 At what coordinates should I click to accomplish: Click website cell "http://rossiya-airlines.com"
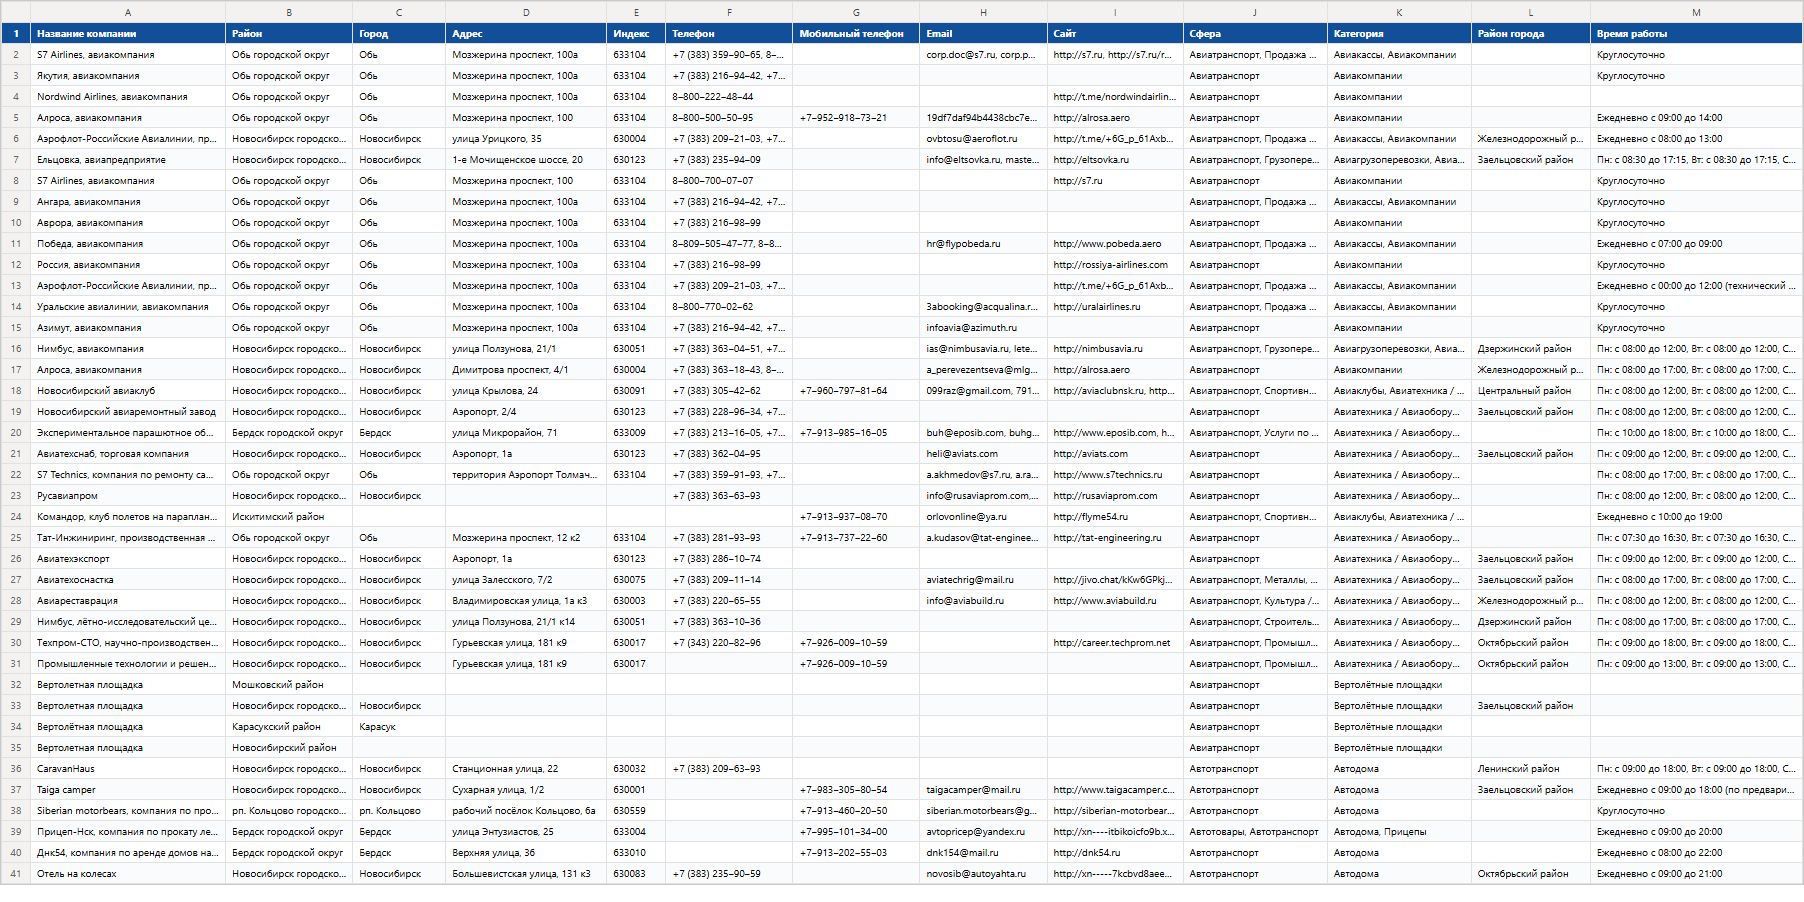[1115, 265]
